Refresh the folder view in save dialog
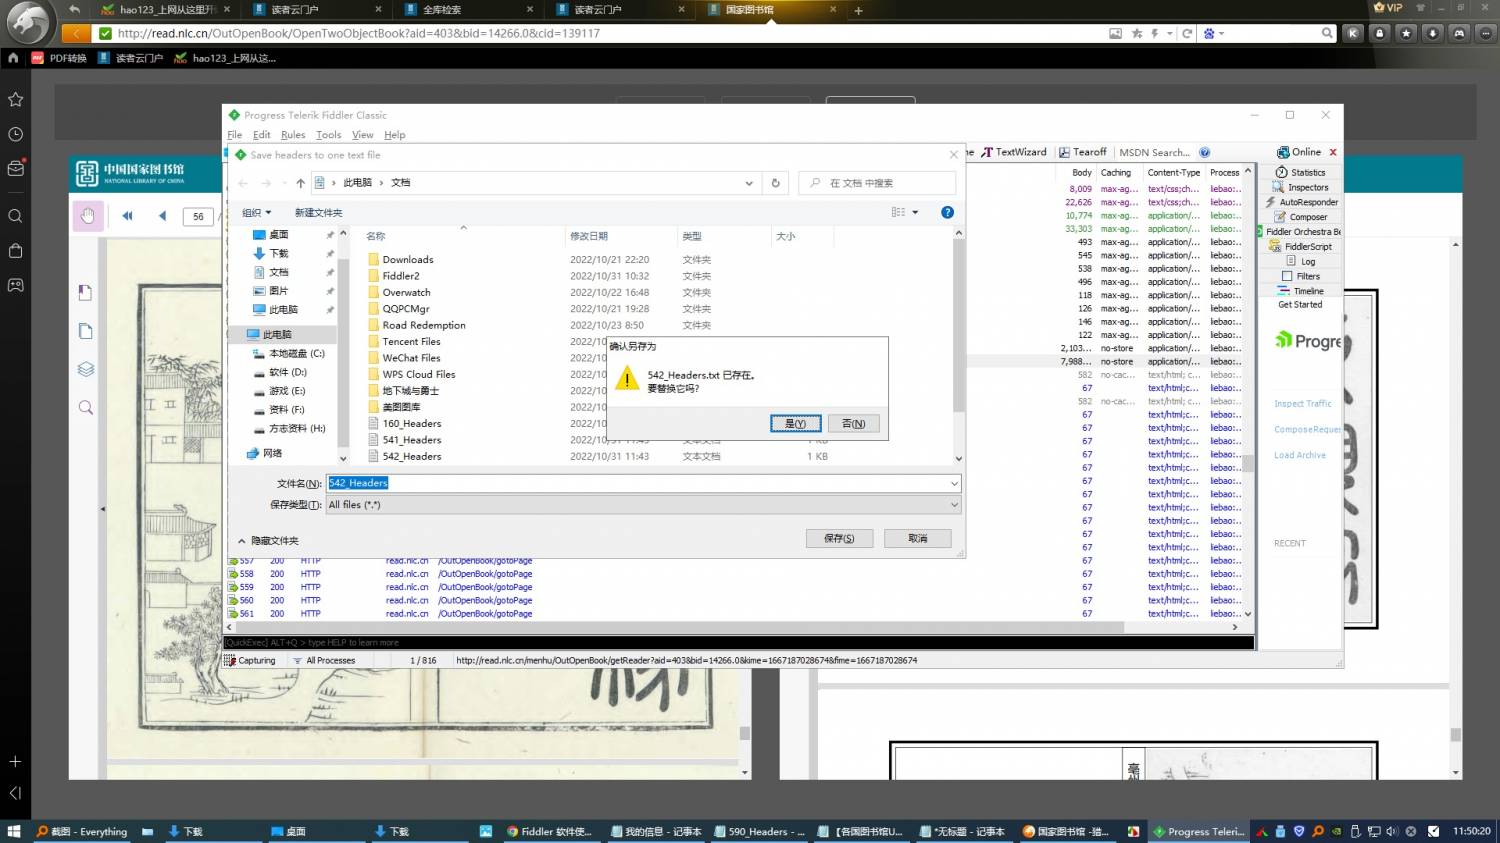Viewport: 1500px width, 843px height. tap(775, 183)
